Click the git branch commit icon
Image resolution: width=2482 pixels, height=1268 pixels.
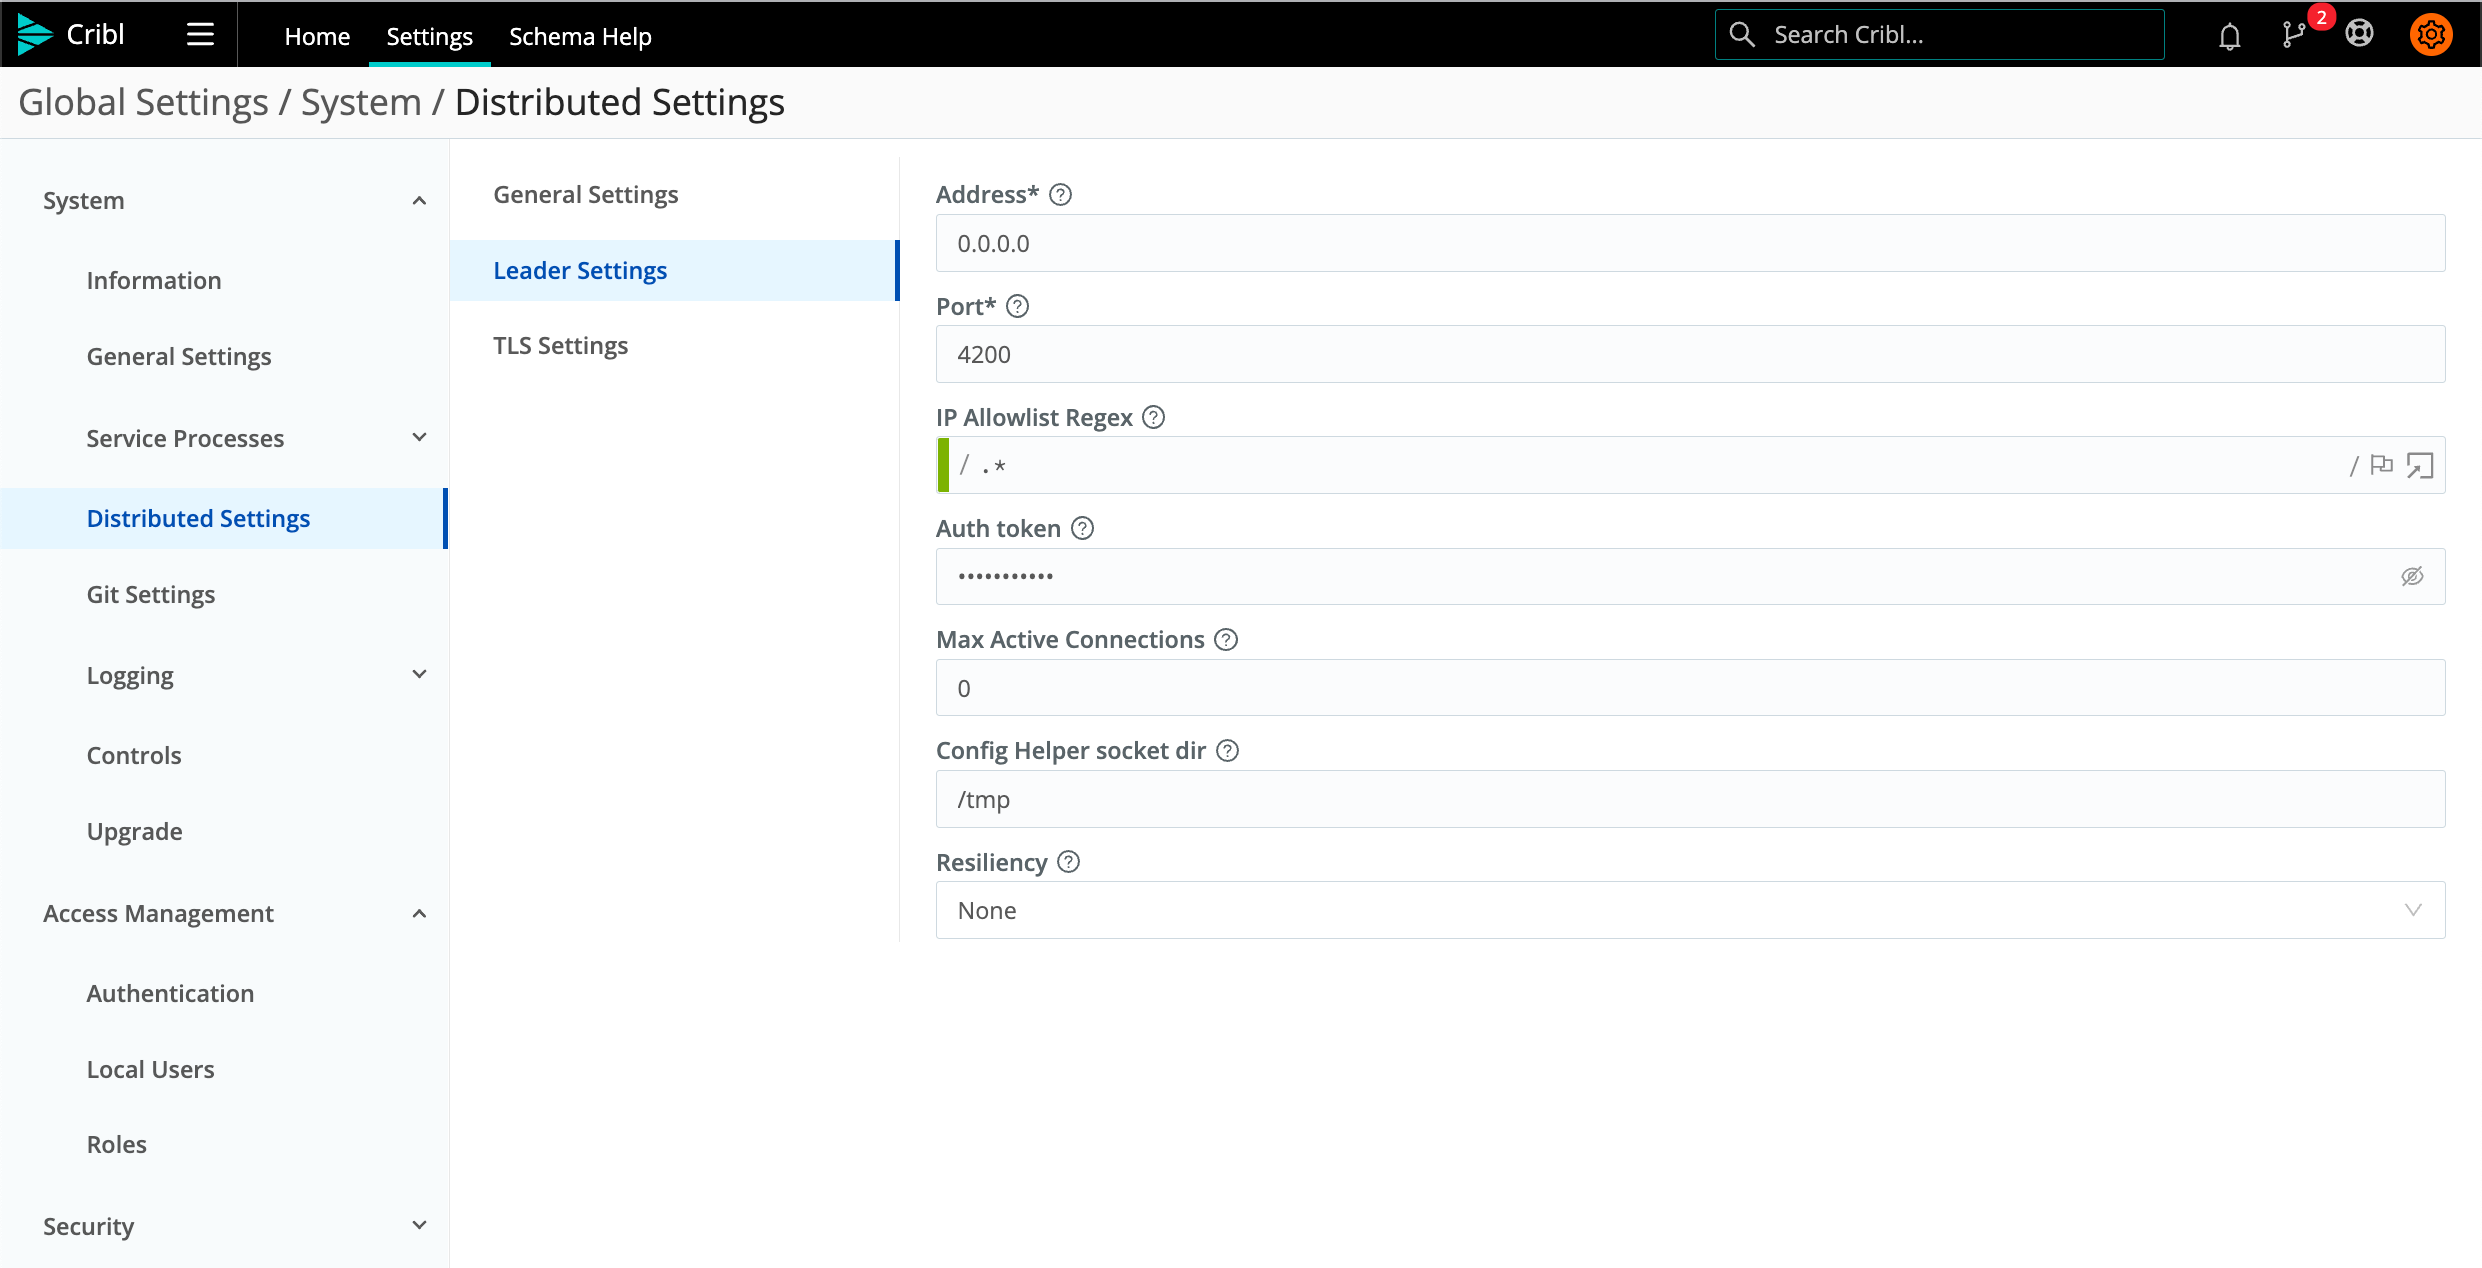2294,36
